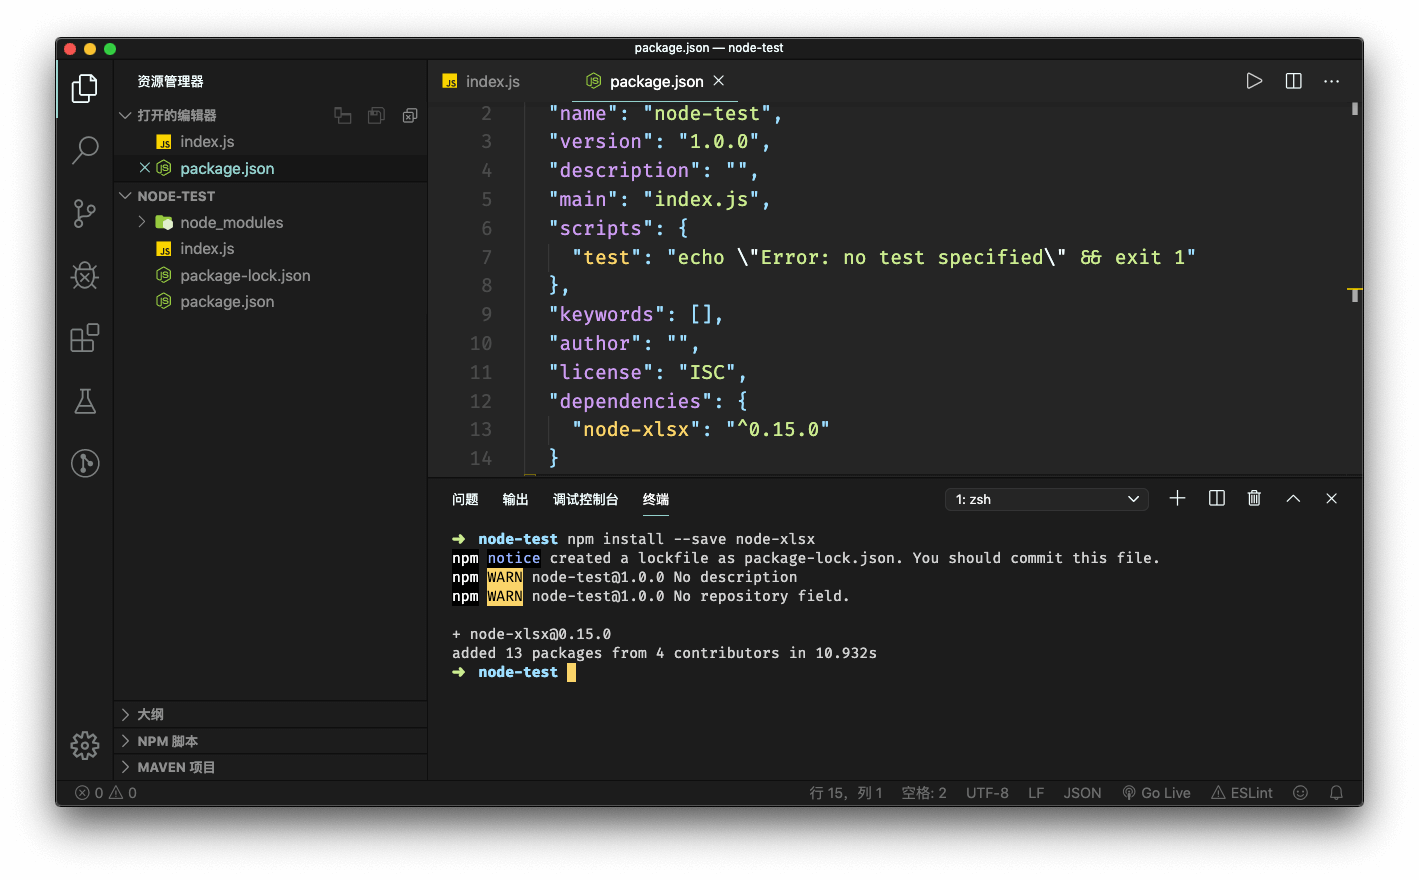Open the Explorer view in activity bar
Viewport: 1419px width, 880px height.
(x=85, y=89)
